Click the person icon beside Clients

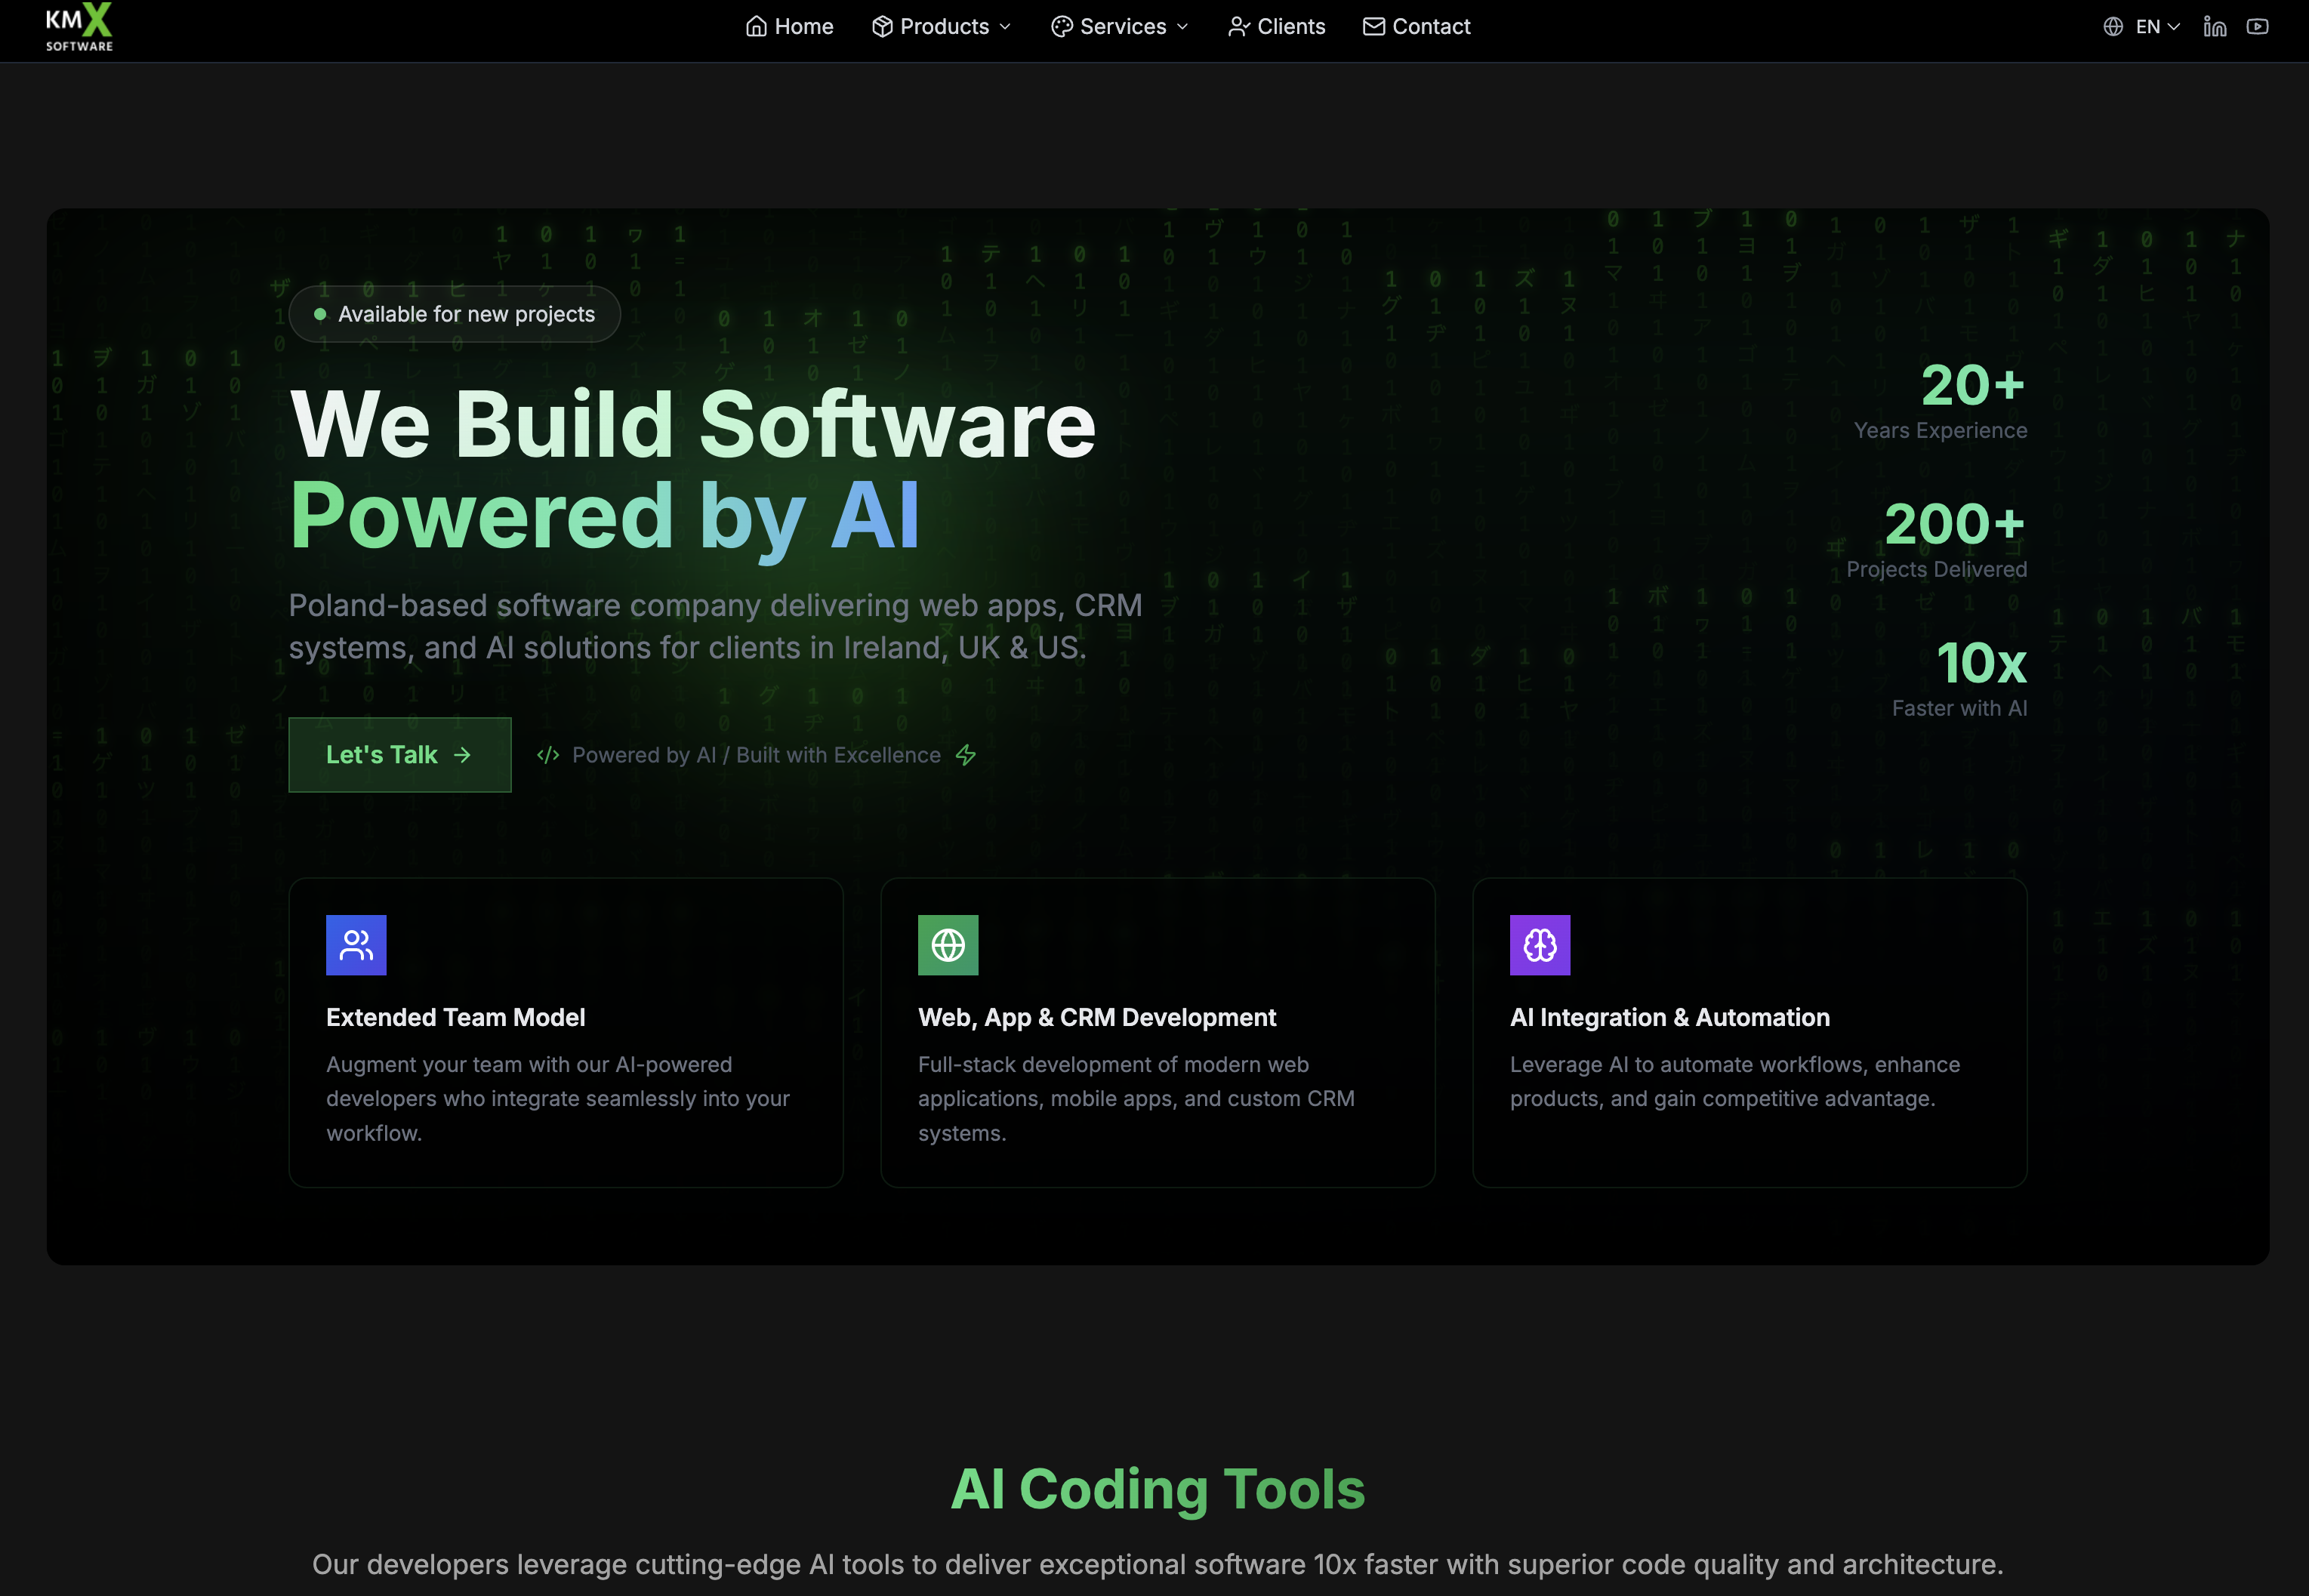tap(1239, 27)
